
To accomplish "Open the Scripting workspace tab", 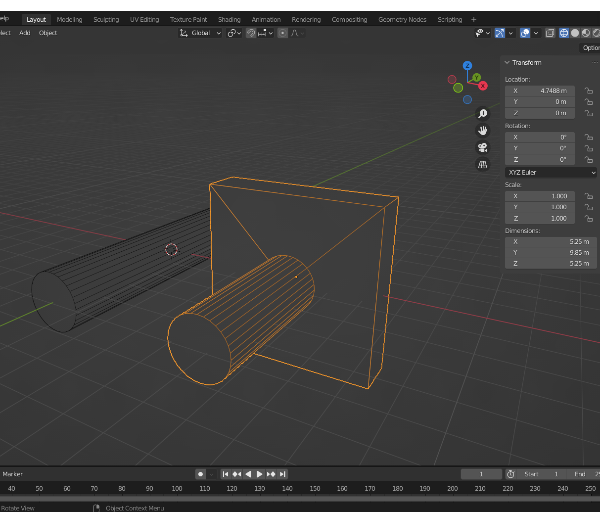I will 450,20.
